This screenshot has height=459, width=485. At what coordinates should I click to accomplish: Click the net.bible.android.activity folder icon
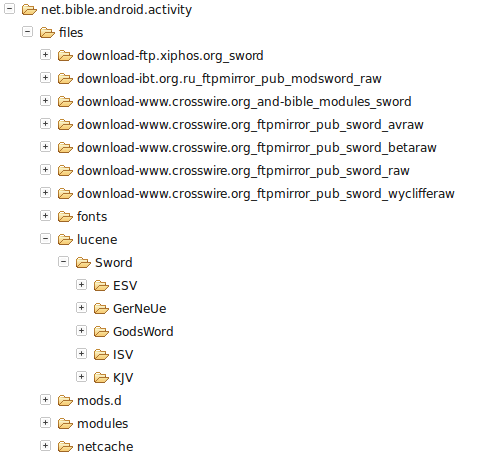pos(29,10)
